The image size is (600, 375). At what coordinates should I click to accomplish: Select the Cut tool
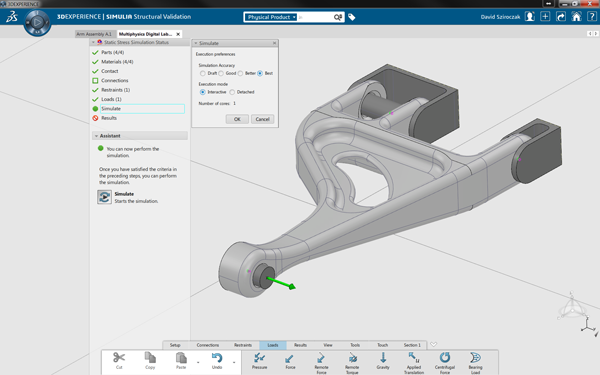click(119, 360)
